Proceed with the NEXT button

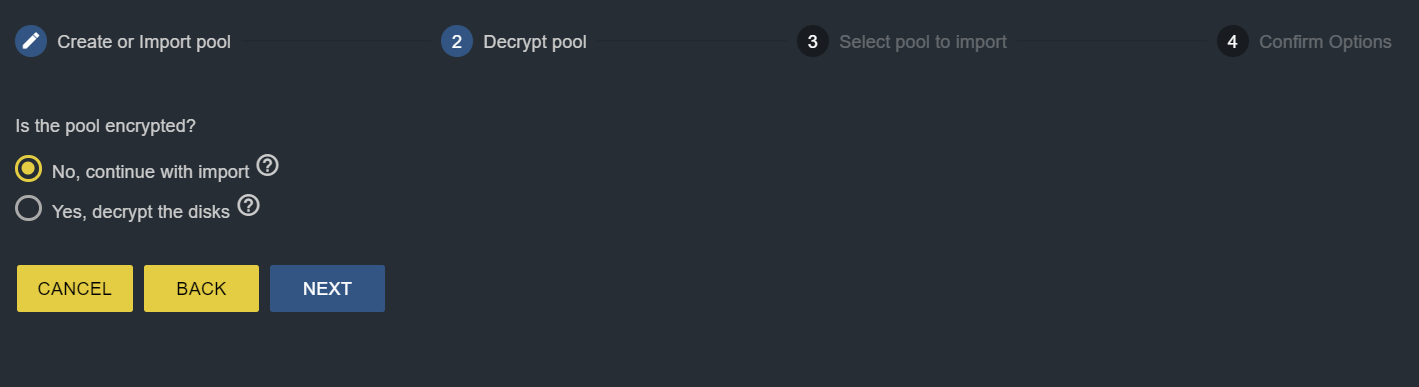click(x=327, y=289)
